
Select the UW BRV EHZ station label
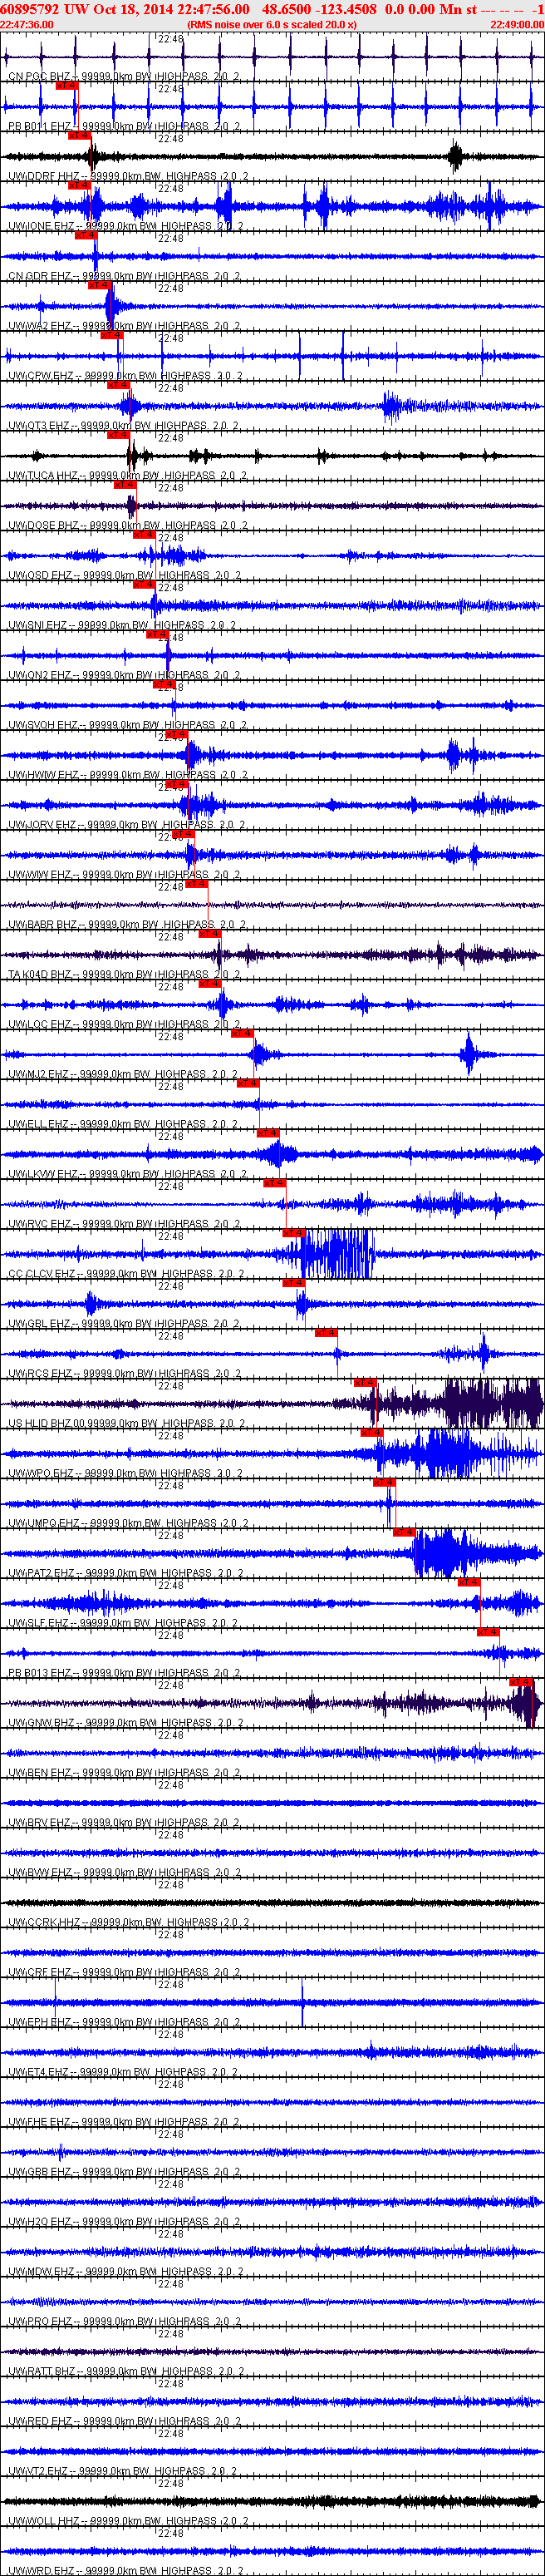click(x=124, y=1823)
